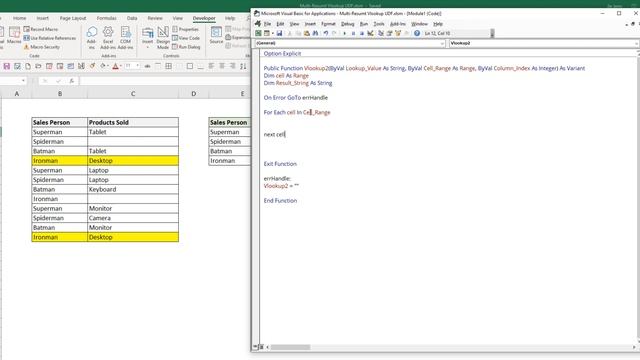This screenshot has width=640, height=360.
Task: Click the align left icon in Excel toolbar
Action: 211,66
